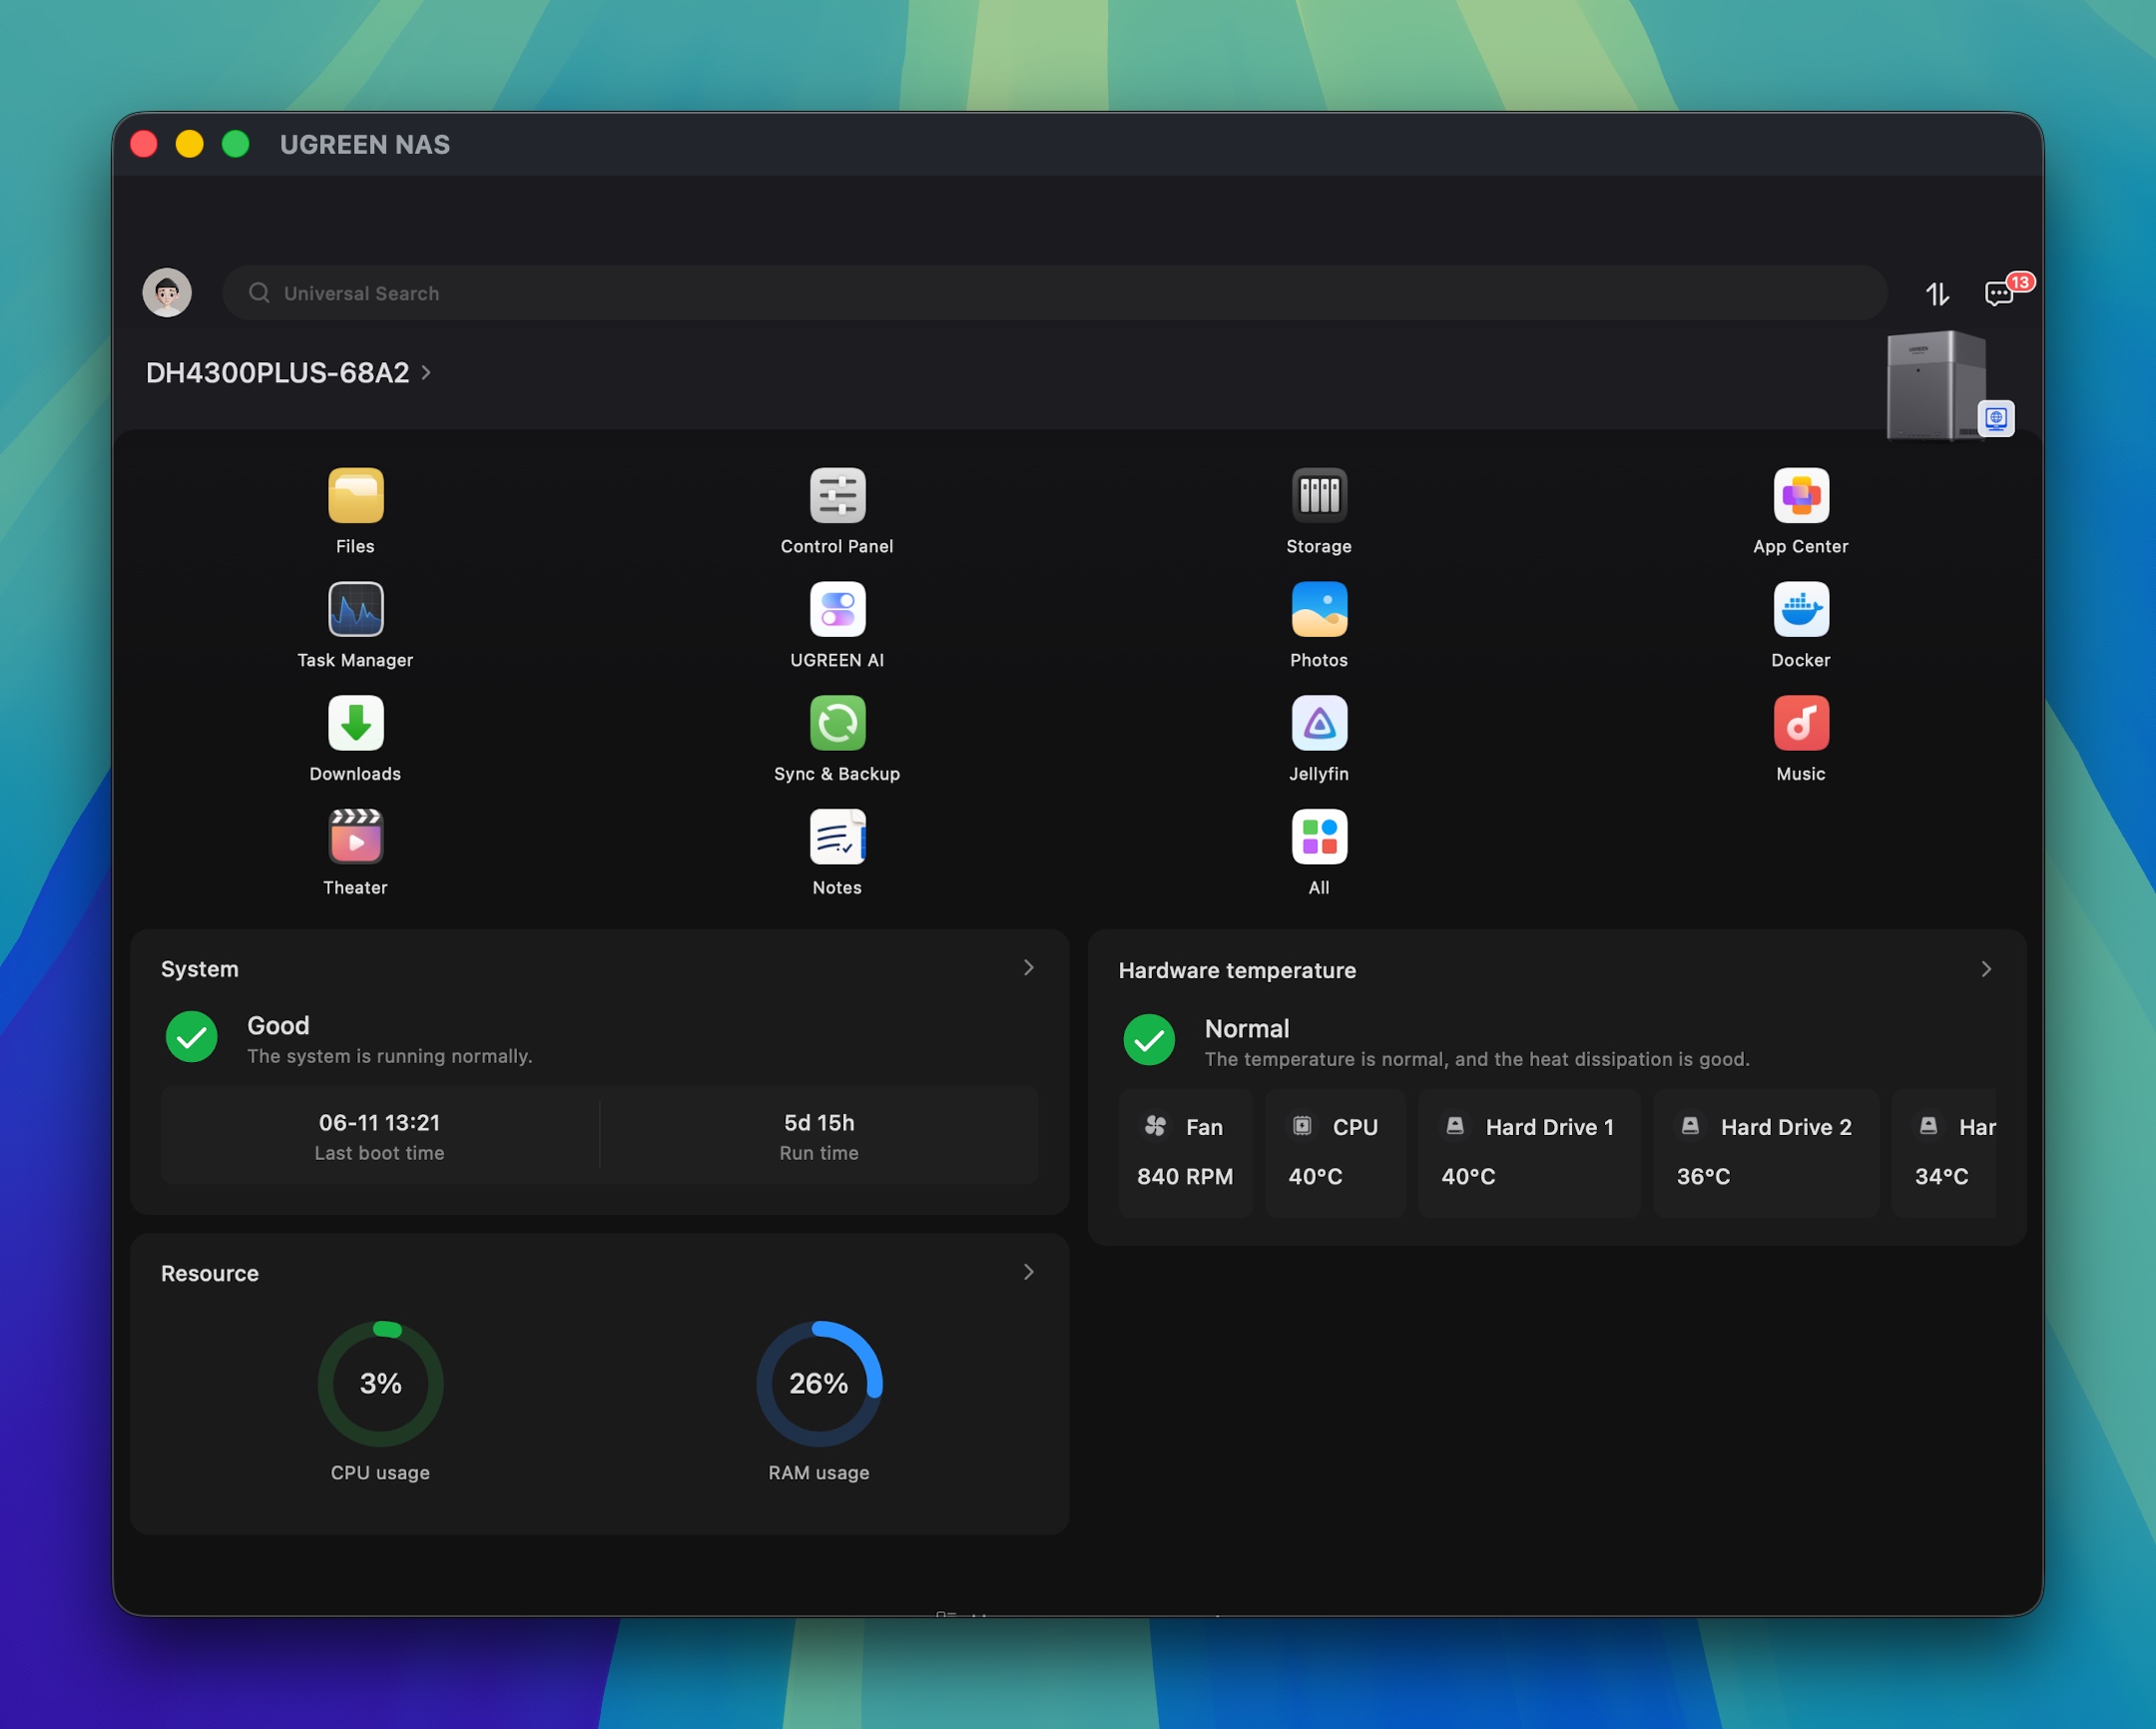
Task: Click the user avatar profile picture
Action: [167, 292]
